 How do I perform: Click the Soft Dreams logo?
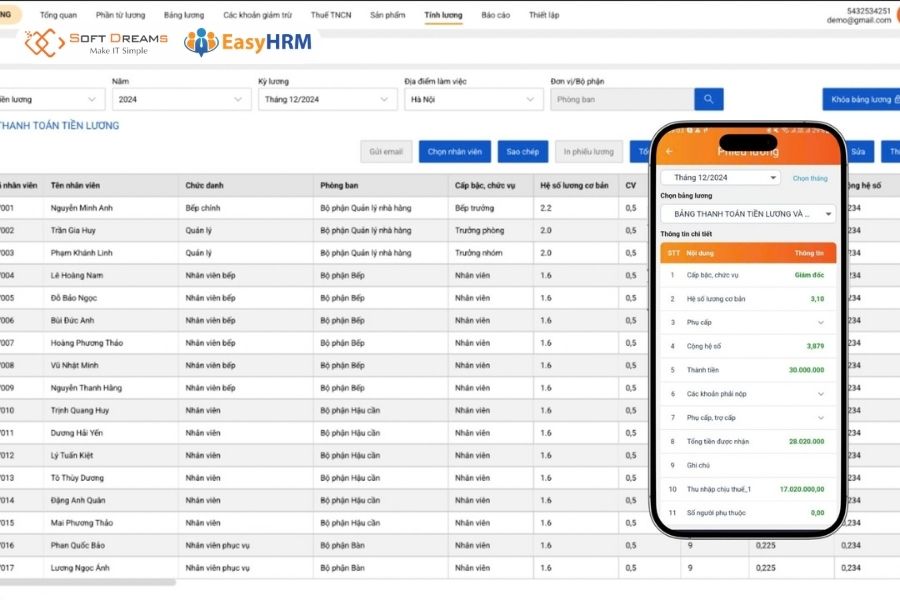[x=96, y=43]
